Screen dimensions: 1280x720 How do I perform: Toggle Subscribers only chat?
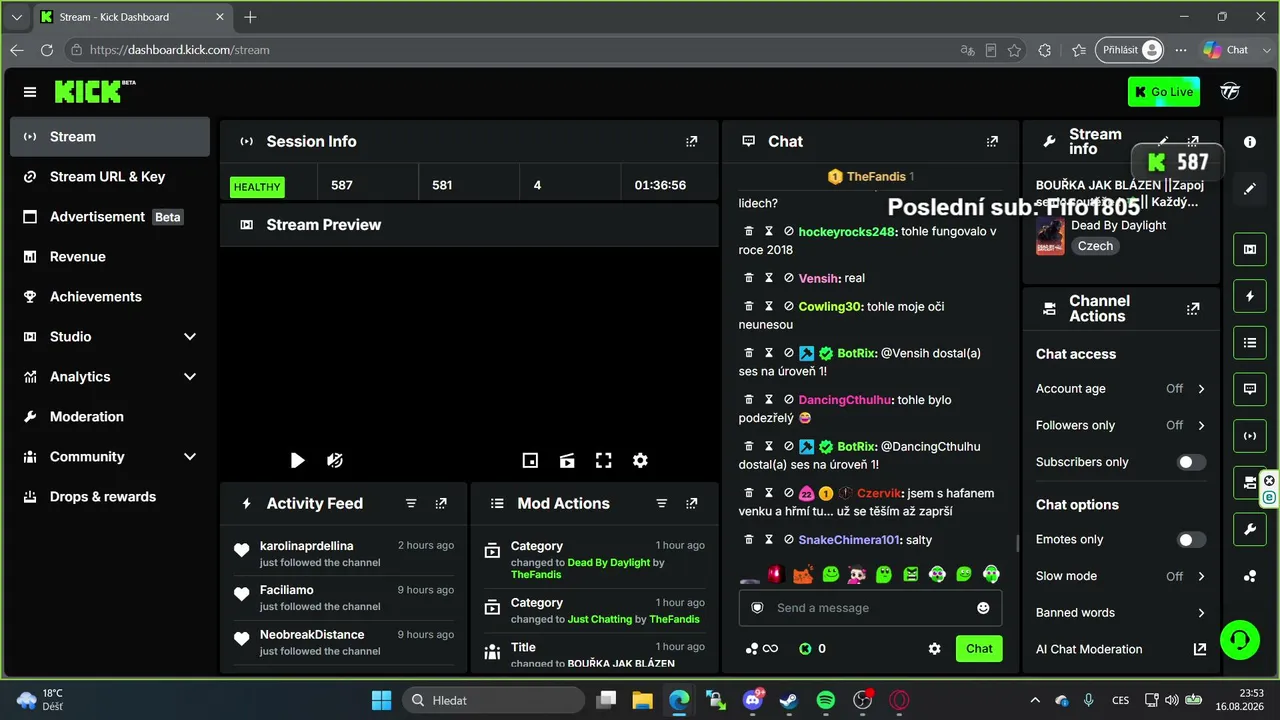pos(1191,462)
